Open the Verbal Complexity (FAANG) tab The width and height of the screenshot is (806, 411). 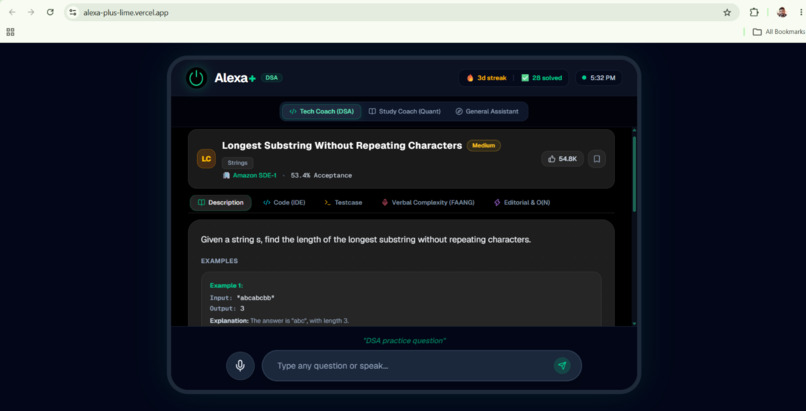click(x=428, y=203)
